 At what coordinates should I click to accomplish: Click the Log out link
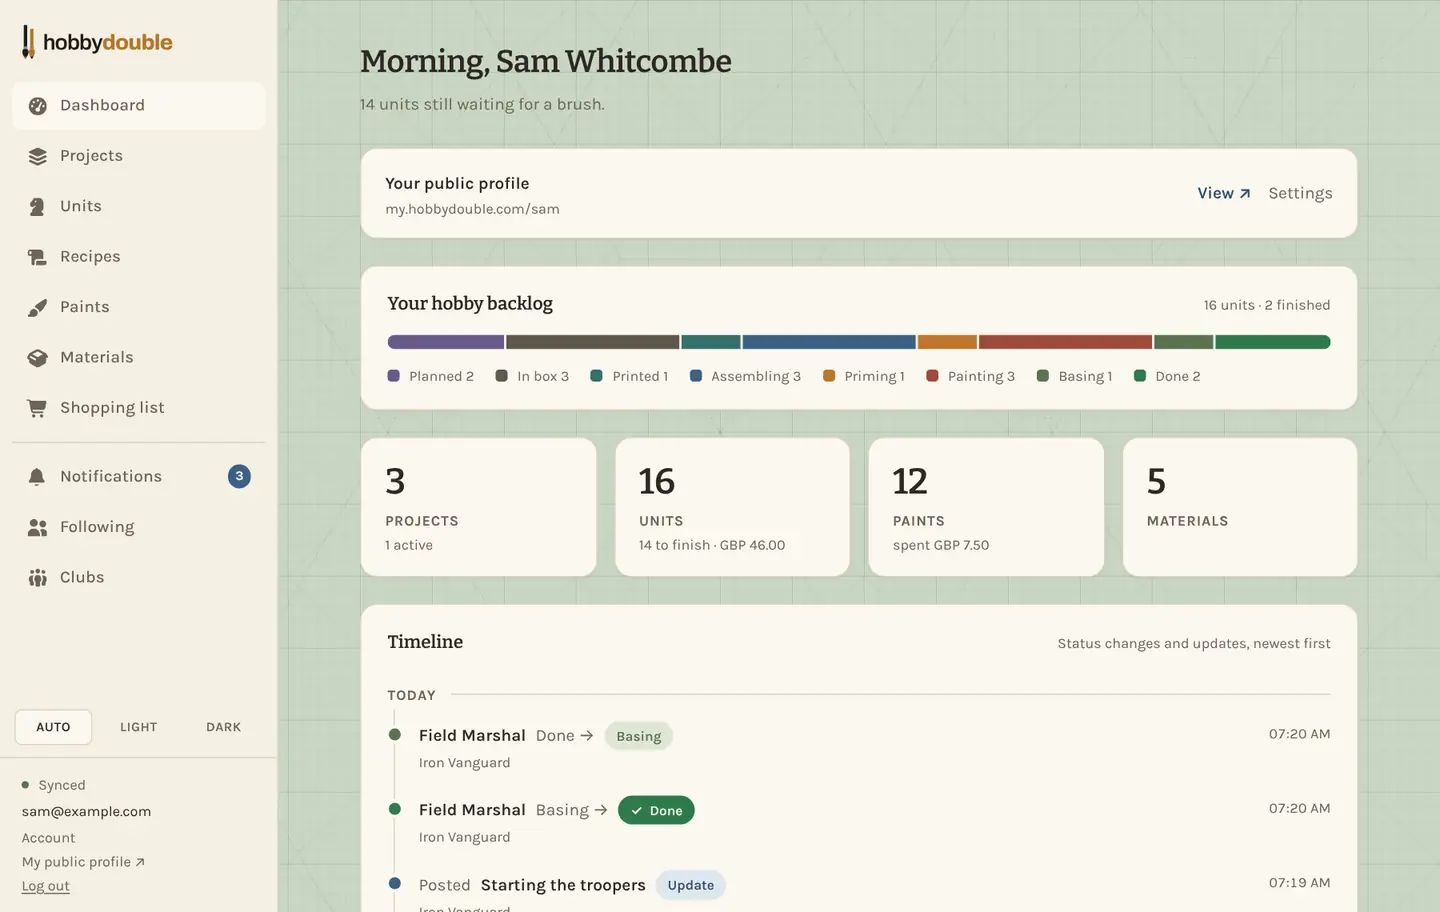[x=46, y=886]
